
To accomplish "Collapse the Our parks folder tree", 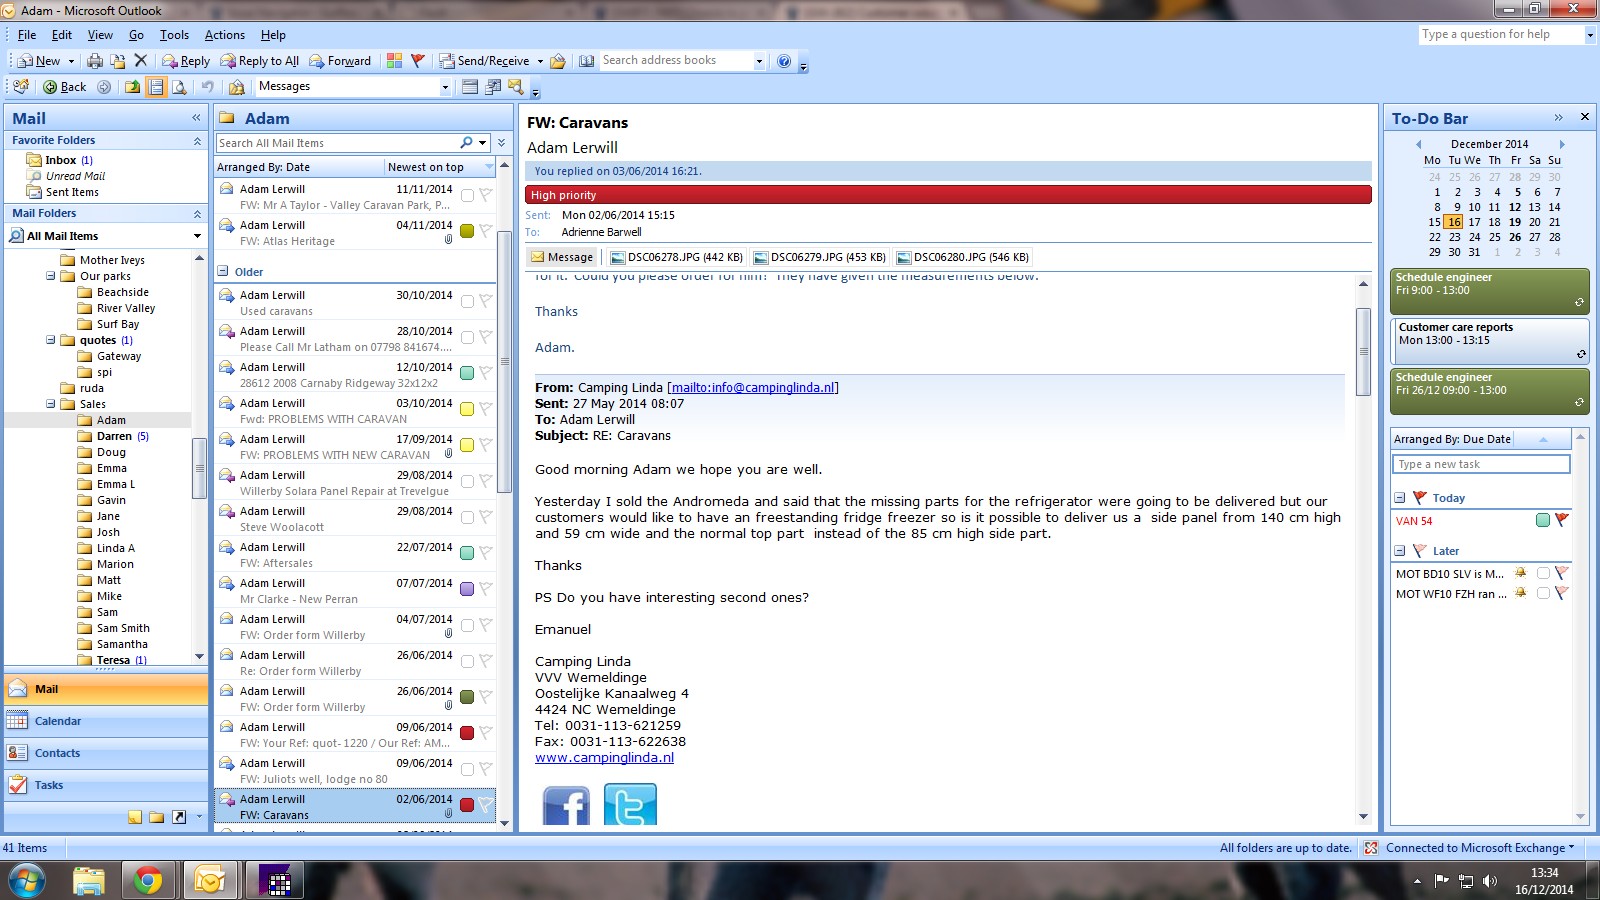I will pyautogui.click(x=50, y=276).
